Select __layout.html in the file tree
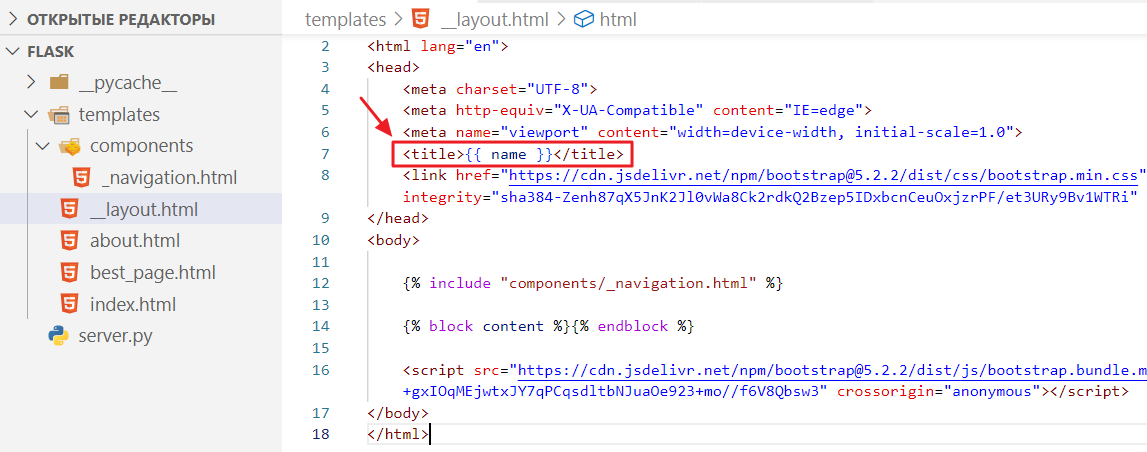Viewport: 1147px width, 452px height. [x=144, y=210]
